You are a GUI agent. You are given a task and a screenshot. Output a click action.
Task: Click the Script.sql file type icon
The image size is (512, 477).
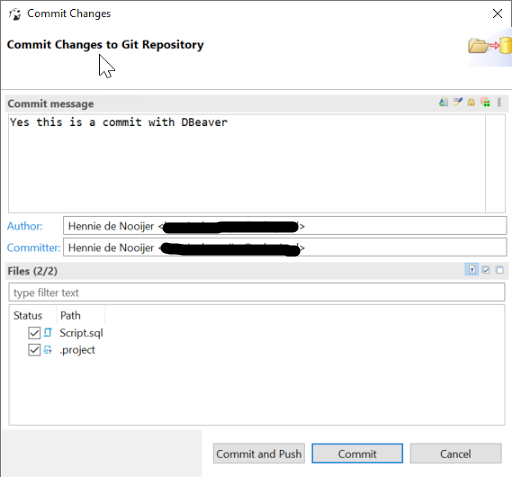coord(48,332)
